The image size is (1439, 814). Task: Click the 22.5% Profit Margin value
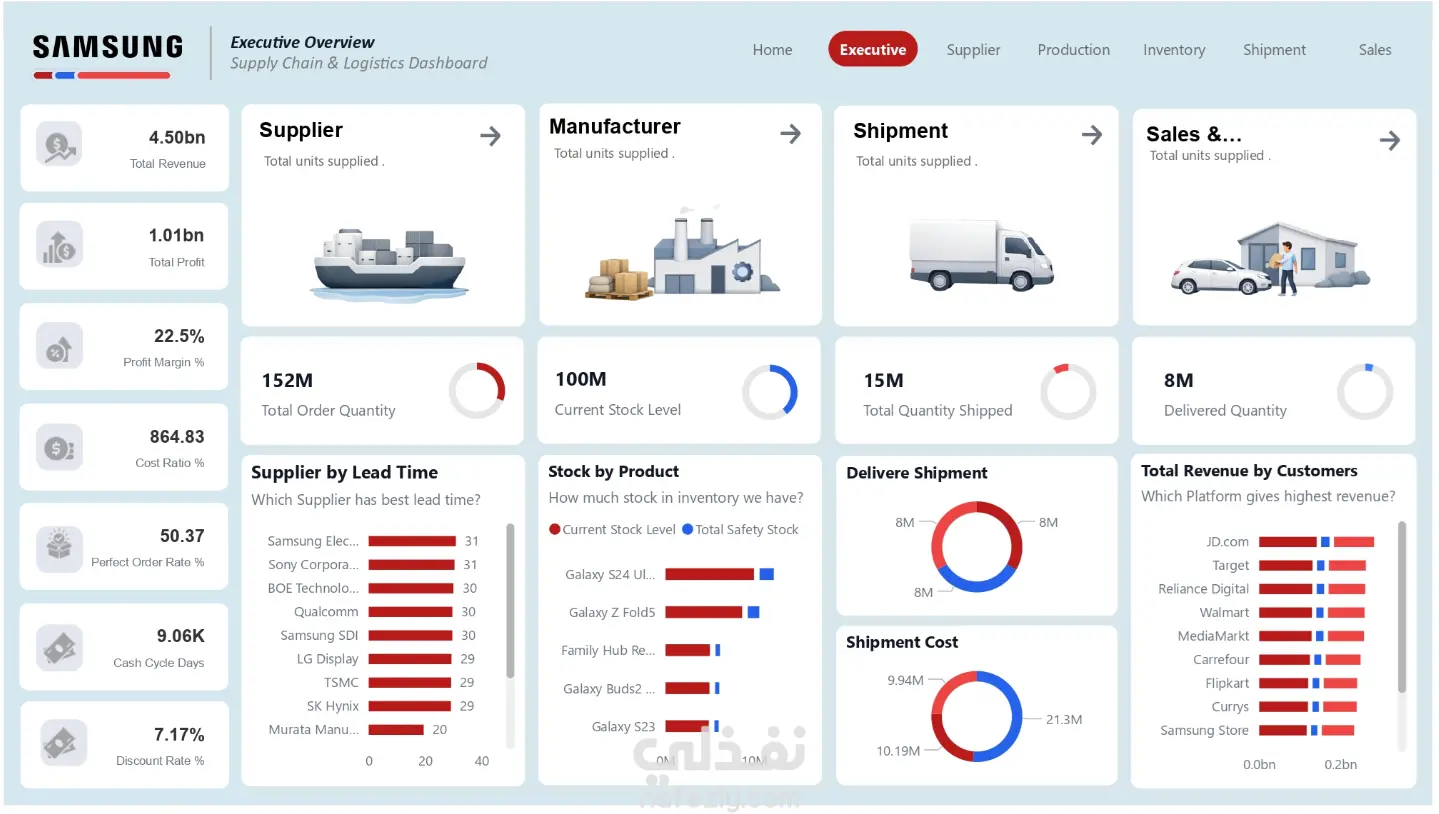tap(179, 336)
